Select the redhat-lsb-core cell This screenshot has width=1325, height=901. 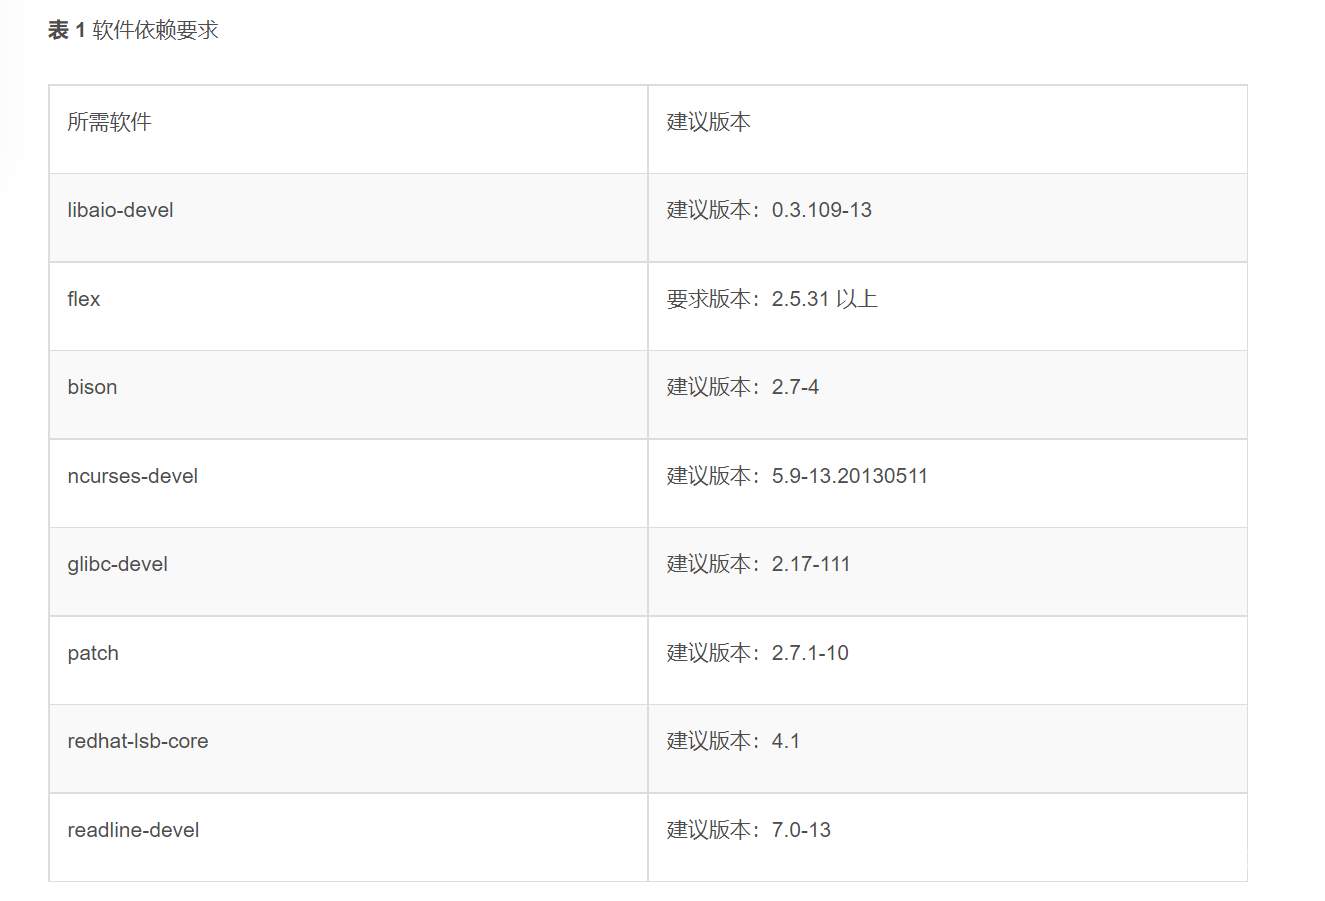pos(138,741)
